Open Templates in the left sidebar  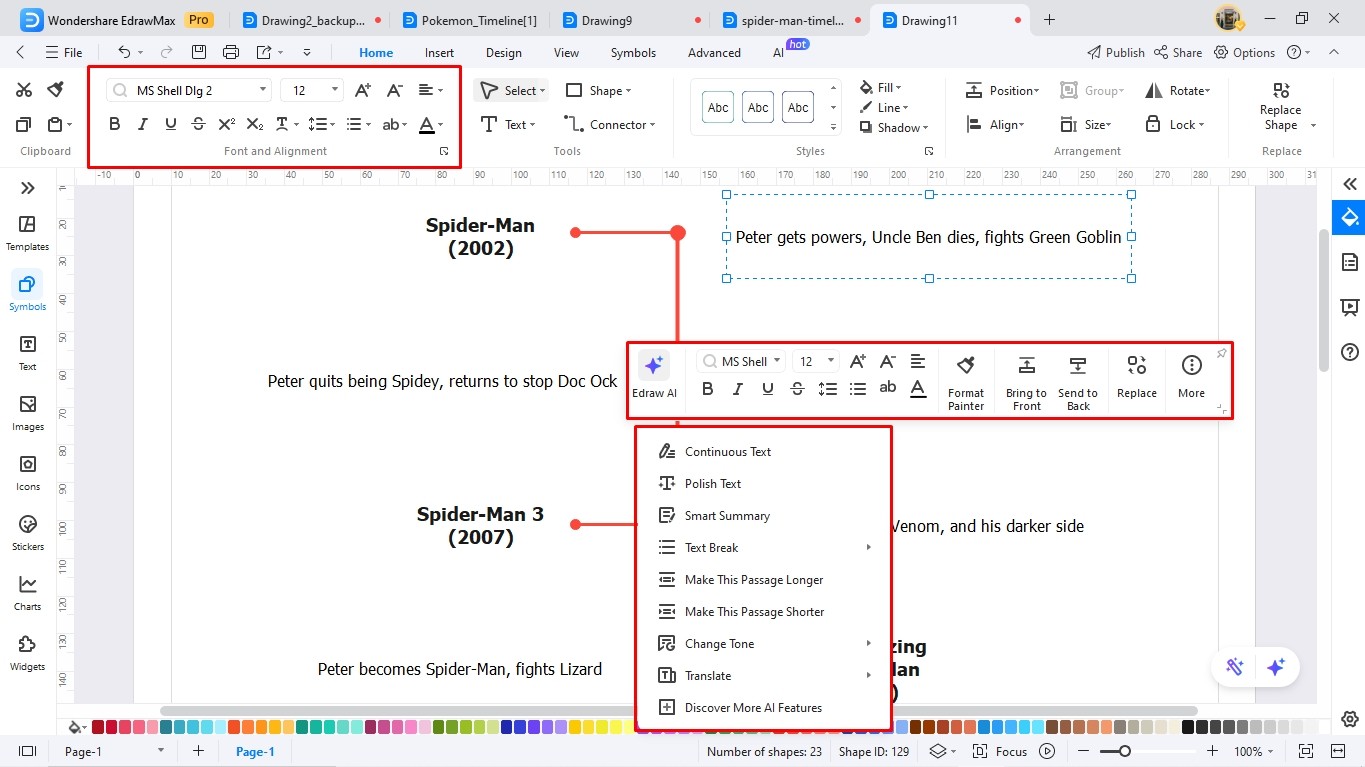27,233
